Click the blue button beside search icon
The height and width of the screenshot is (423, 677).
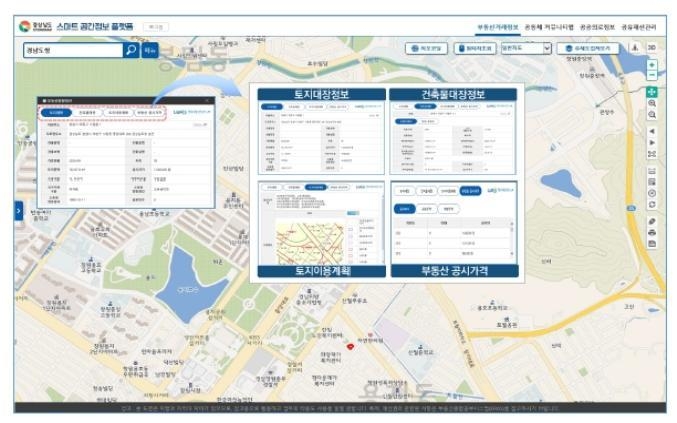pyautogui.click(x=150, y=48)
